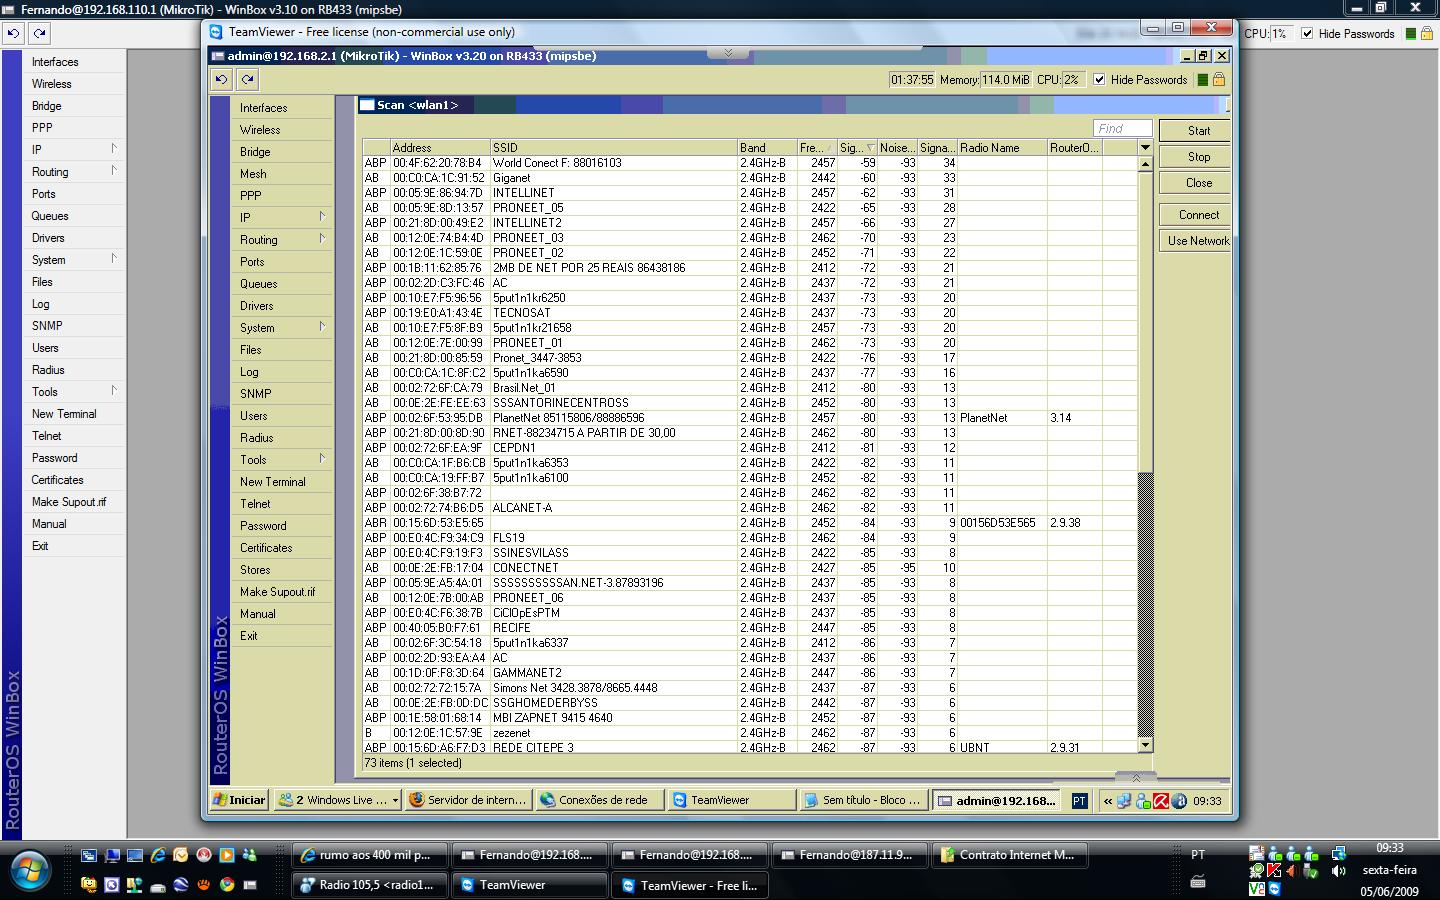
Task: Click Redo in the Fernando WinBox window
Action: [x=39, y=33]
